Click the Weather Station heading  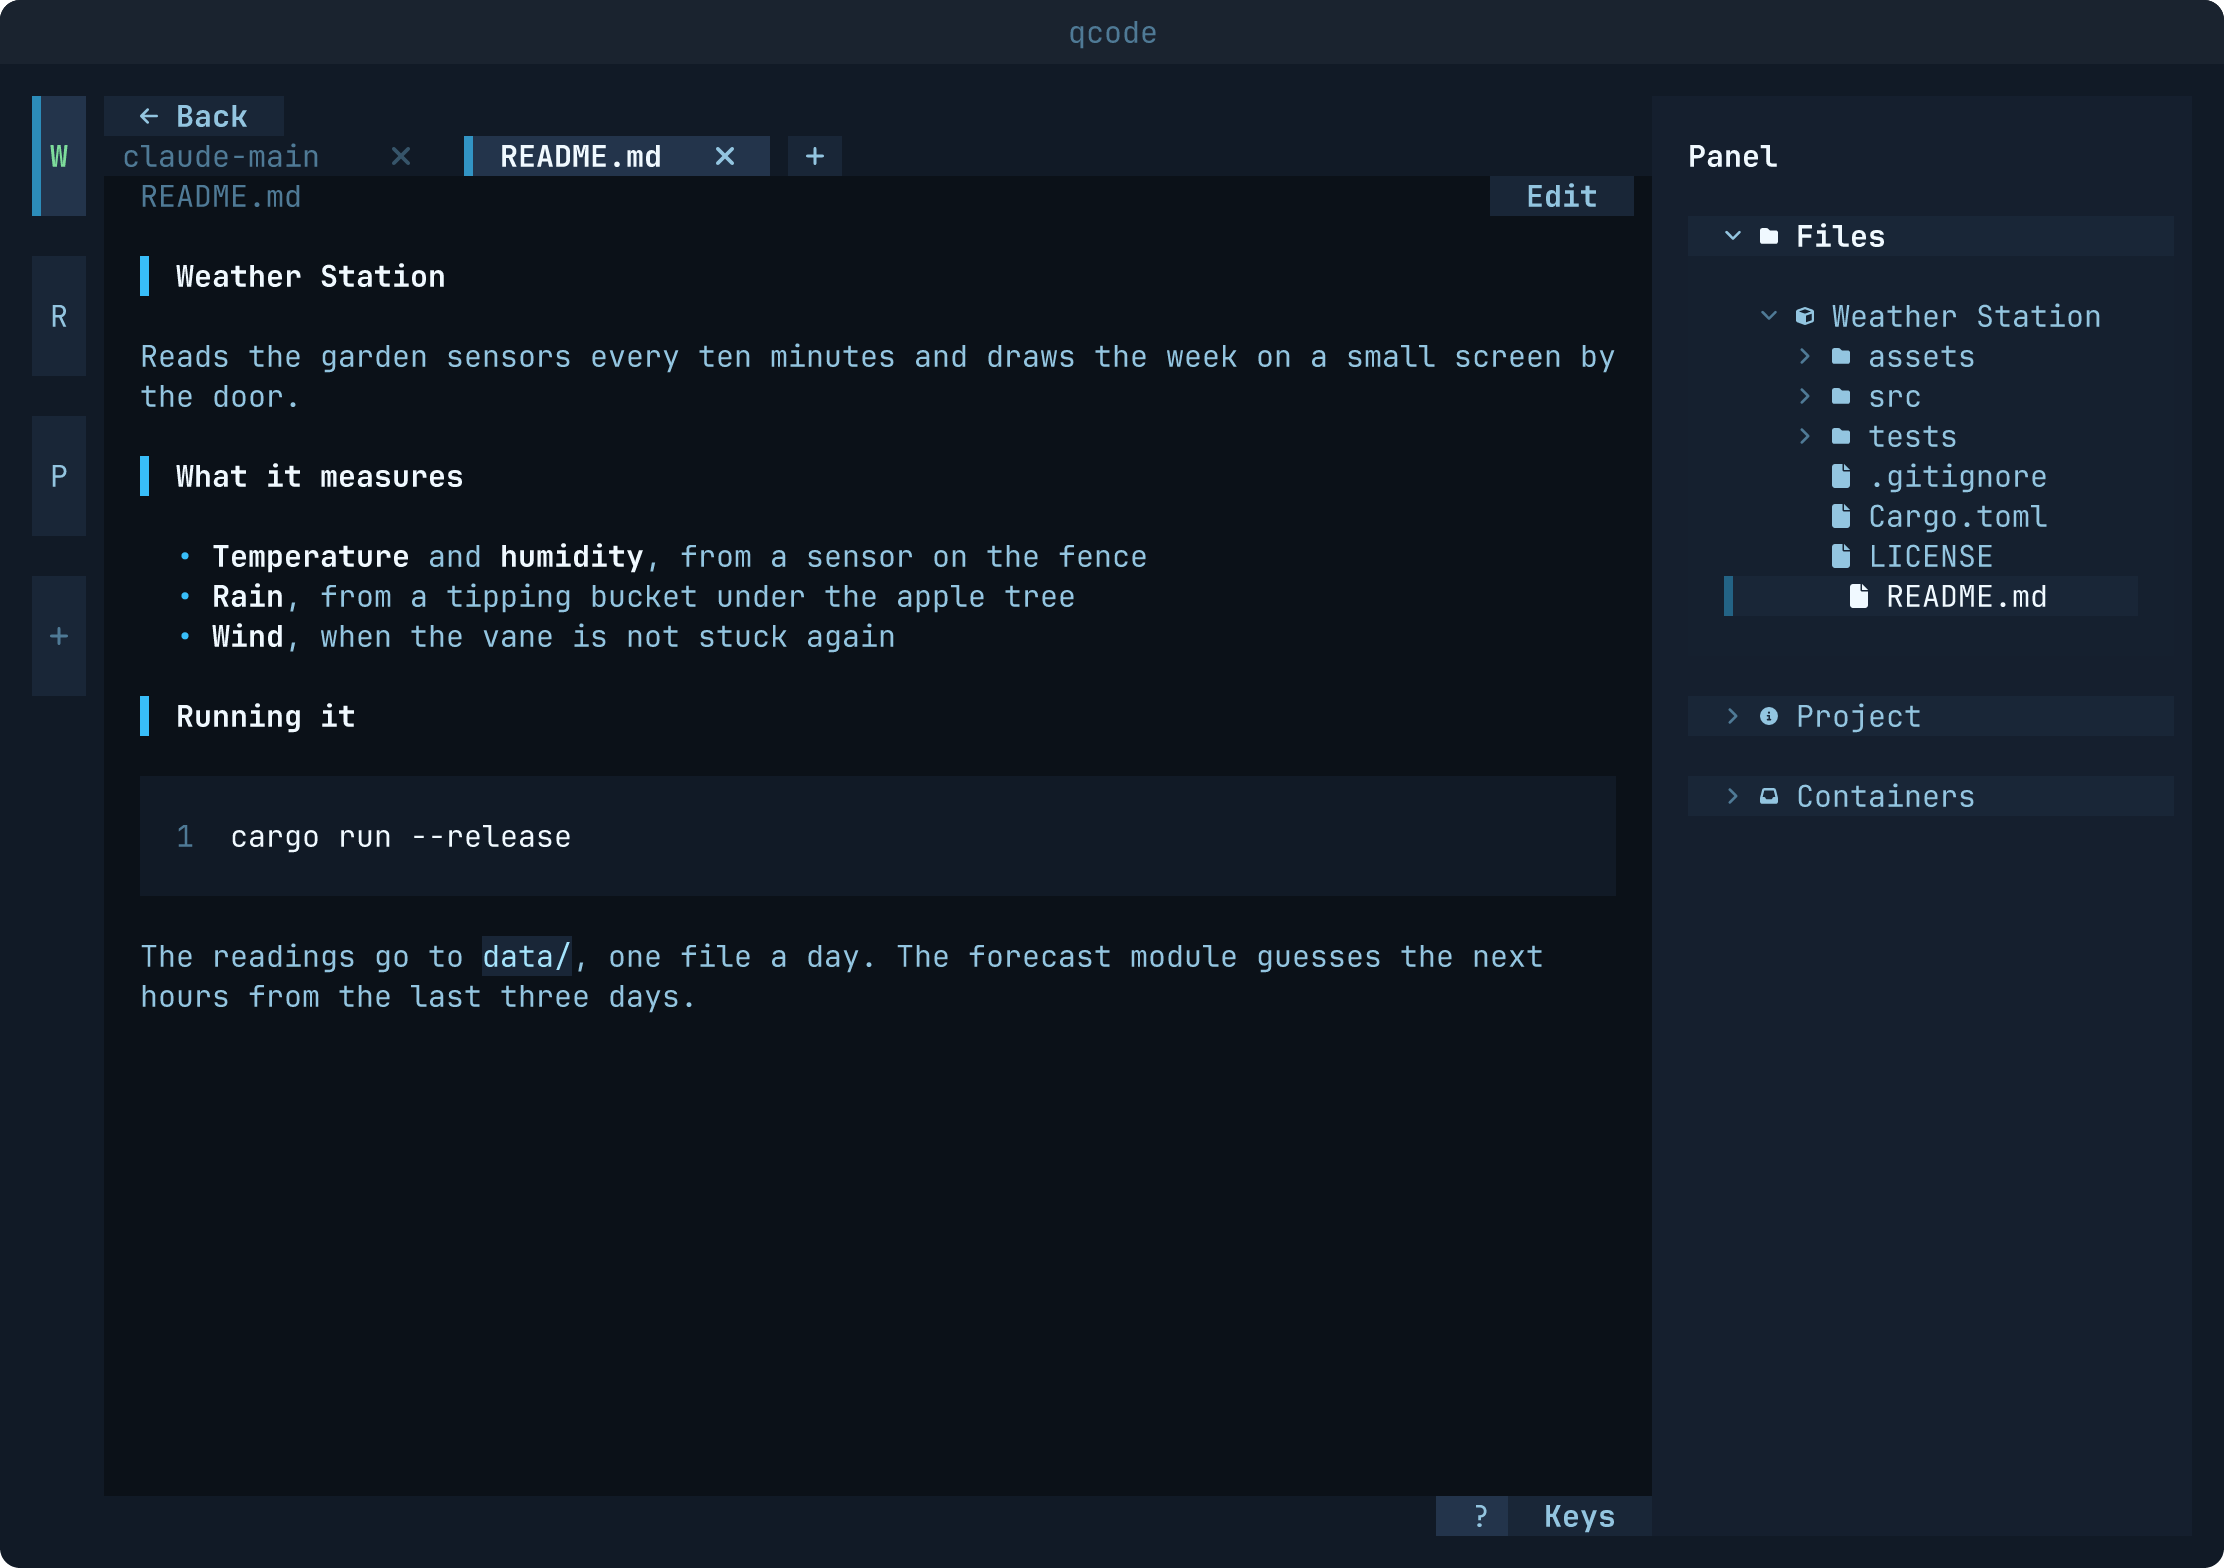tap(311, 276)
